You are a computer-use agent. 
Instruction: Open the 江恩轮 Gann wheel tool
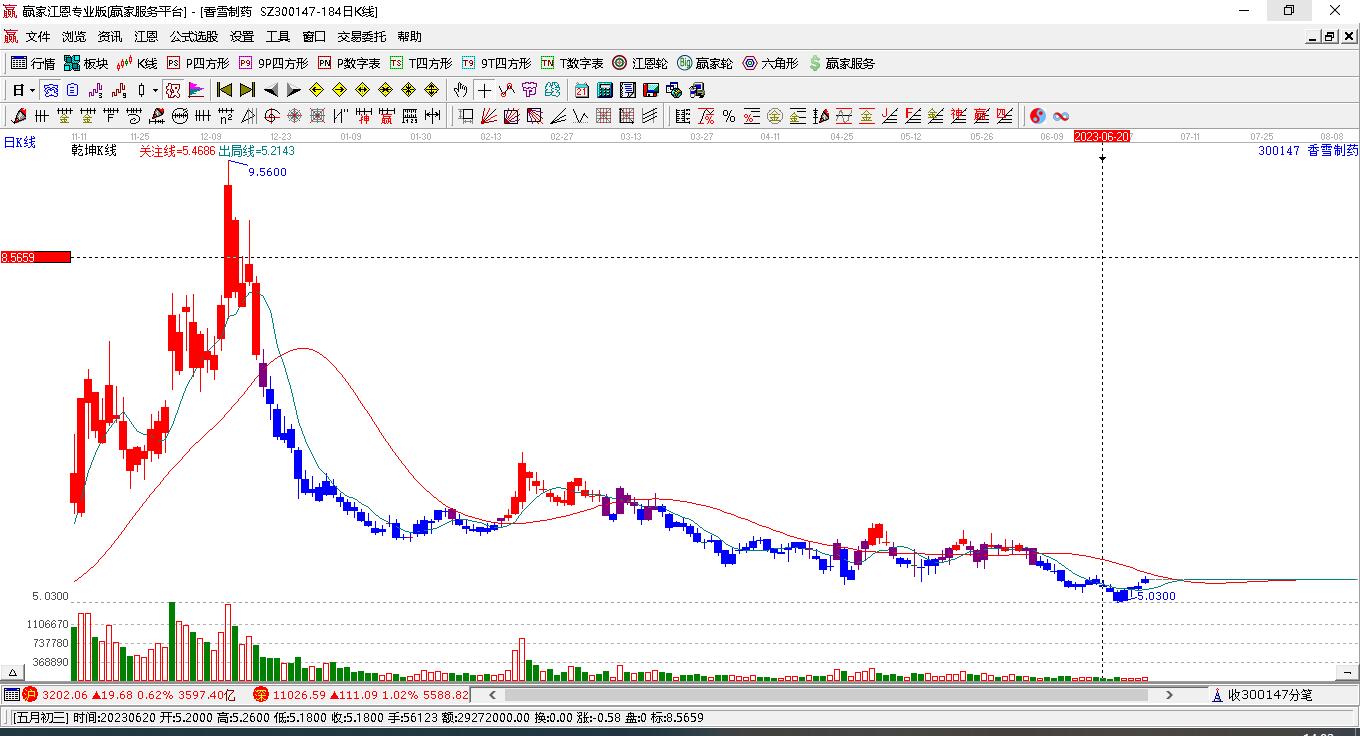639,63
